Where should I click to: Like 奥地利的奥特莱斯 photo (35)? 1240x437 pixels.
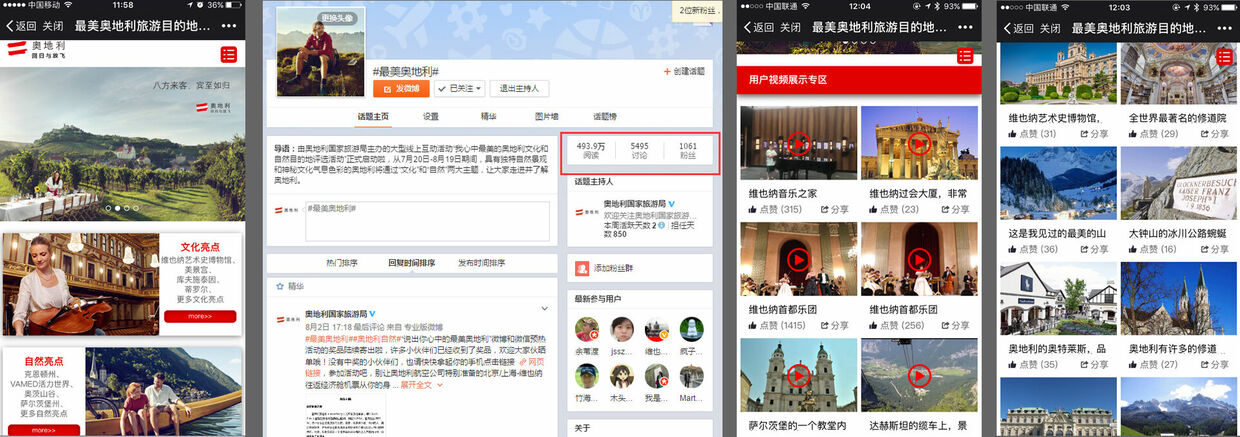pyautogui.click(x=1032, y=365)
